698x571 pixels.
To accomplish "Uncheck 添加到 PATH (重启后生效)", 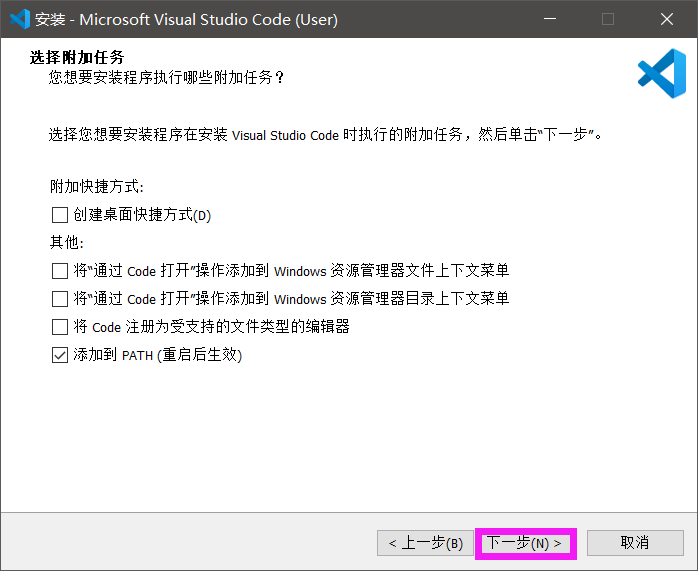I will pos(60,355).
